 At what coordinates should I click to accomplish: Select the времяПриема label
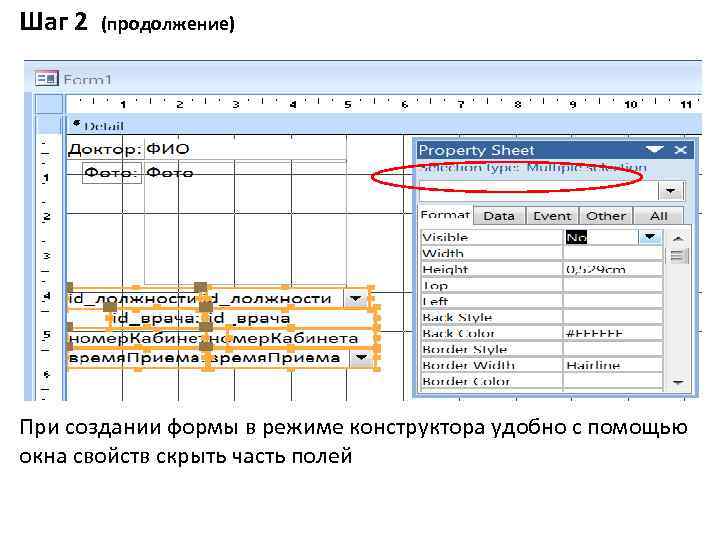[x=135, y=358]
